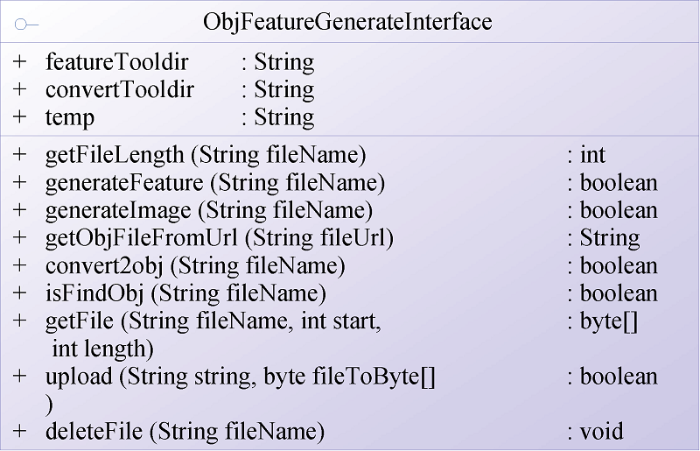Viewport: 700px width, 451px height.
Task: Click plus marker next to generateFeature
Action: click(20, 182)
